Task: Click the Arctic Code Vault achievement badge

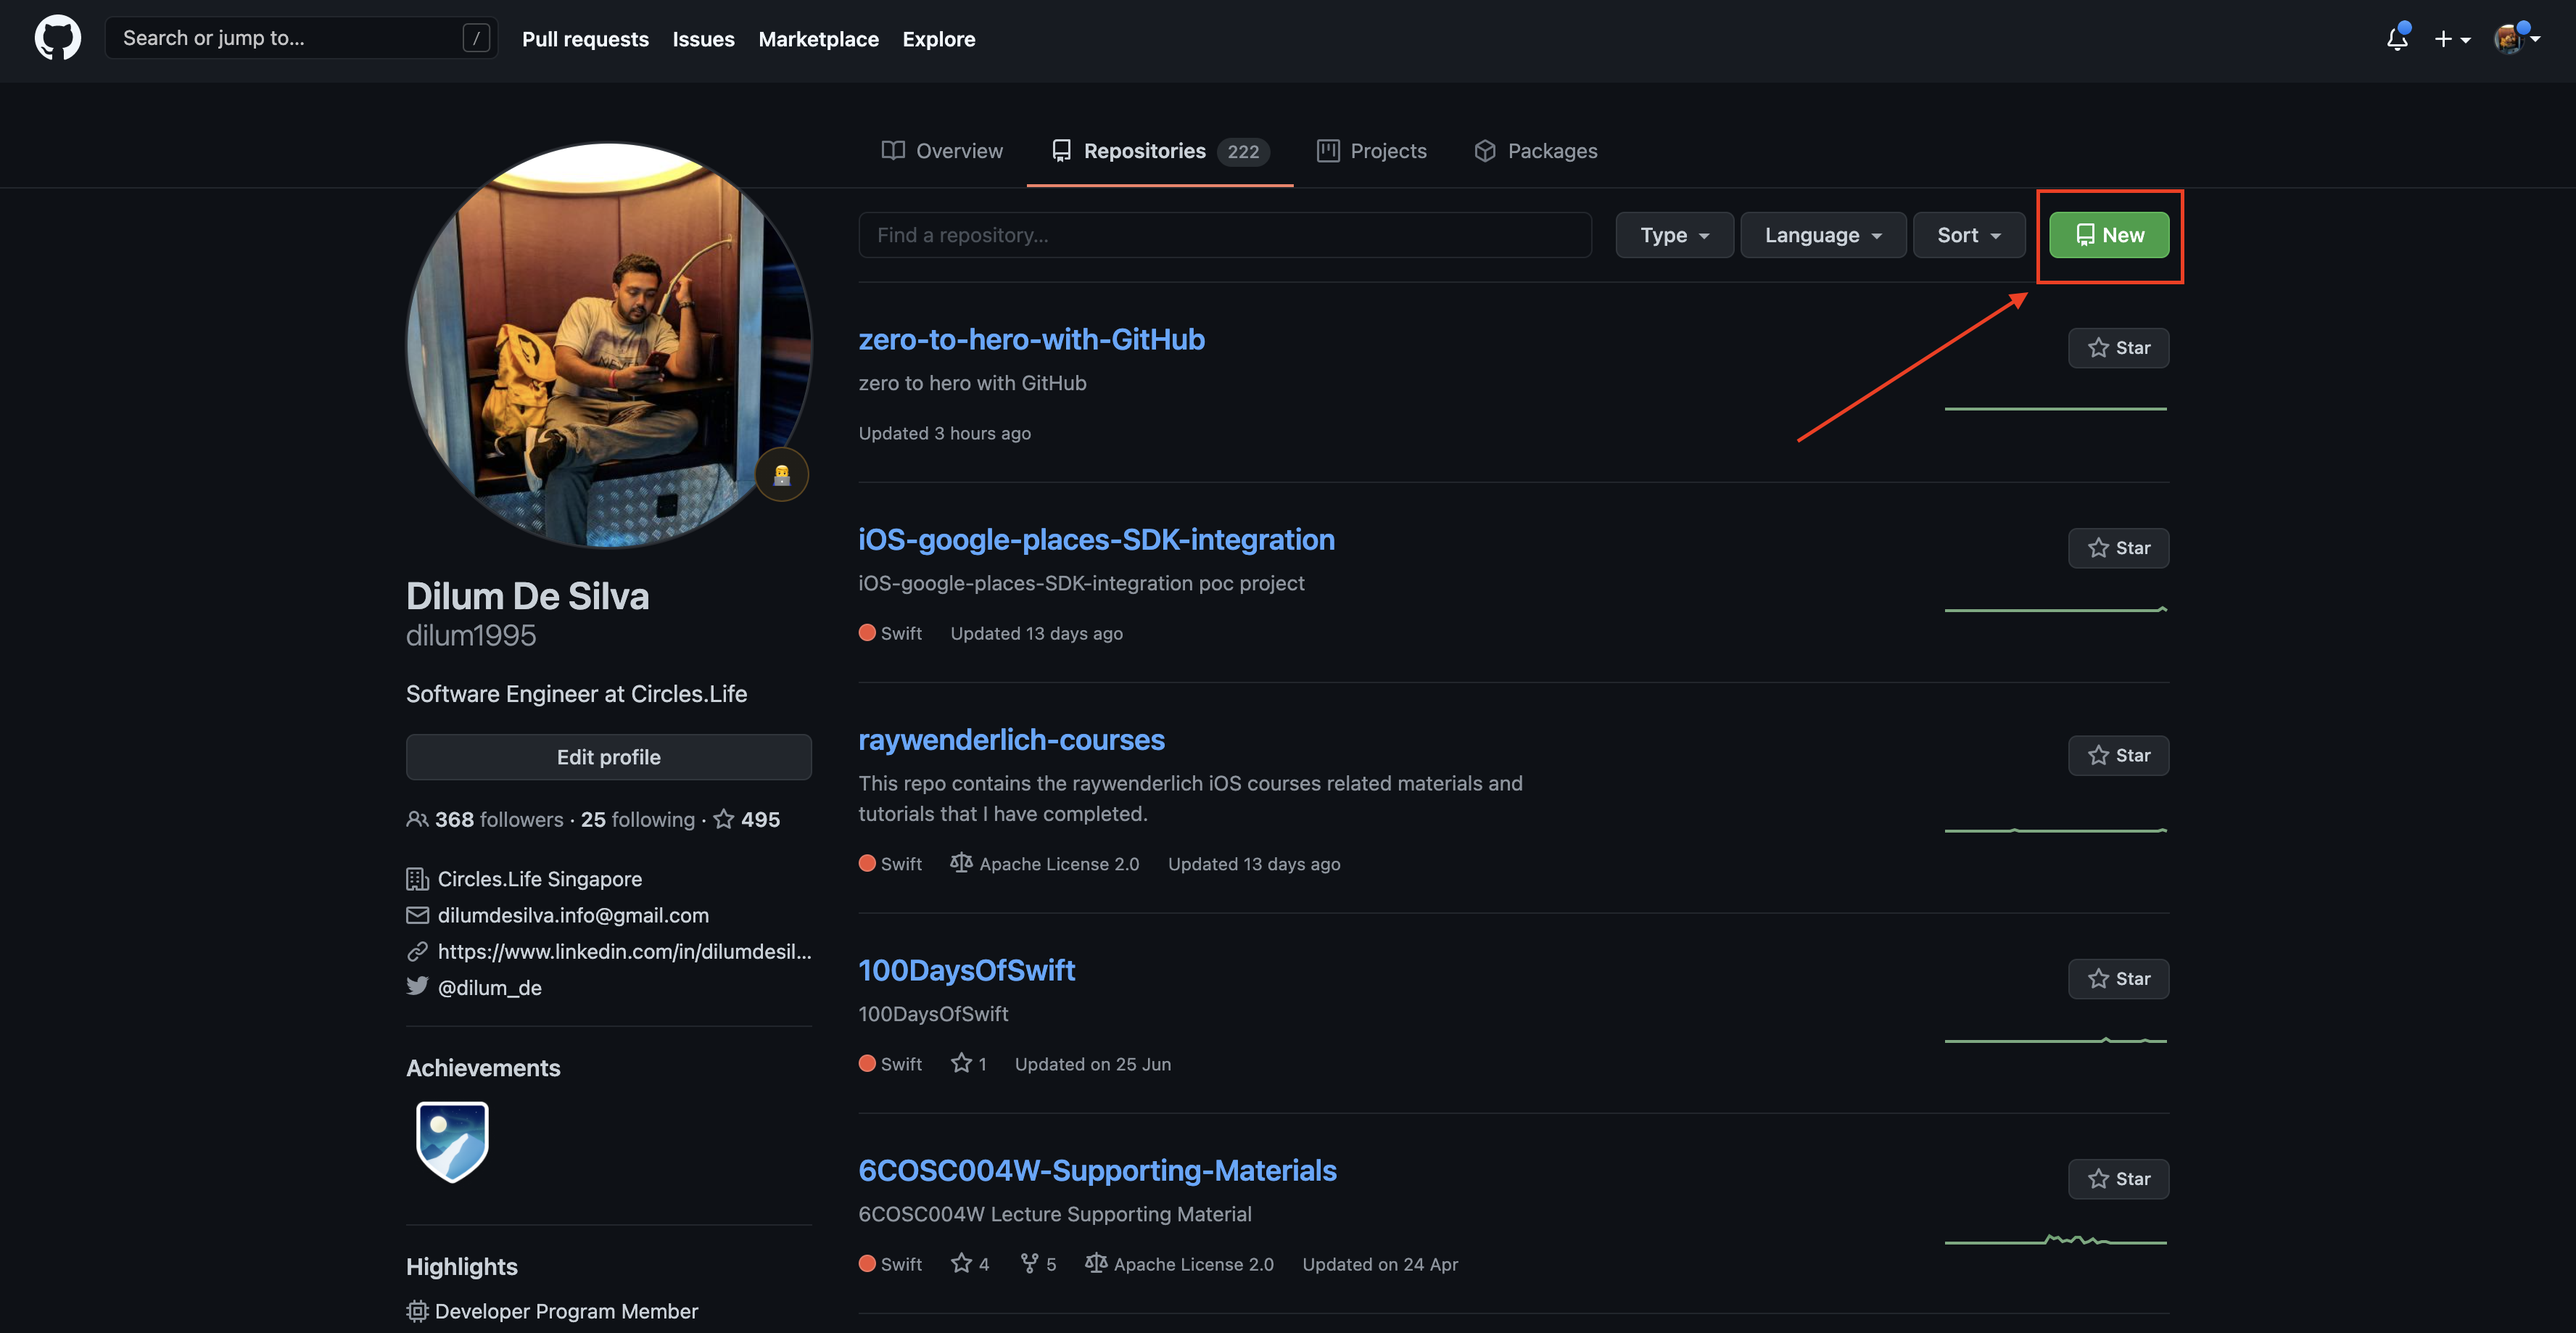Action: [452, 1141]
